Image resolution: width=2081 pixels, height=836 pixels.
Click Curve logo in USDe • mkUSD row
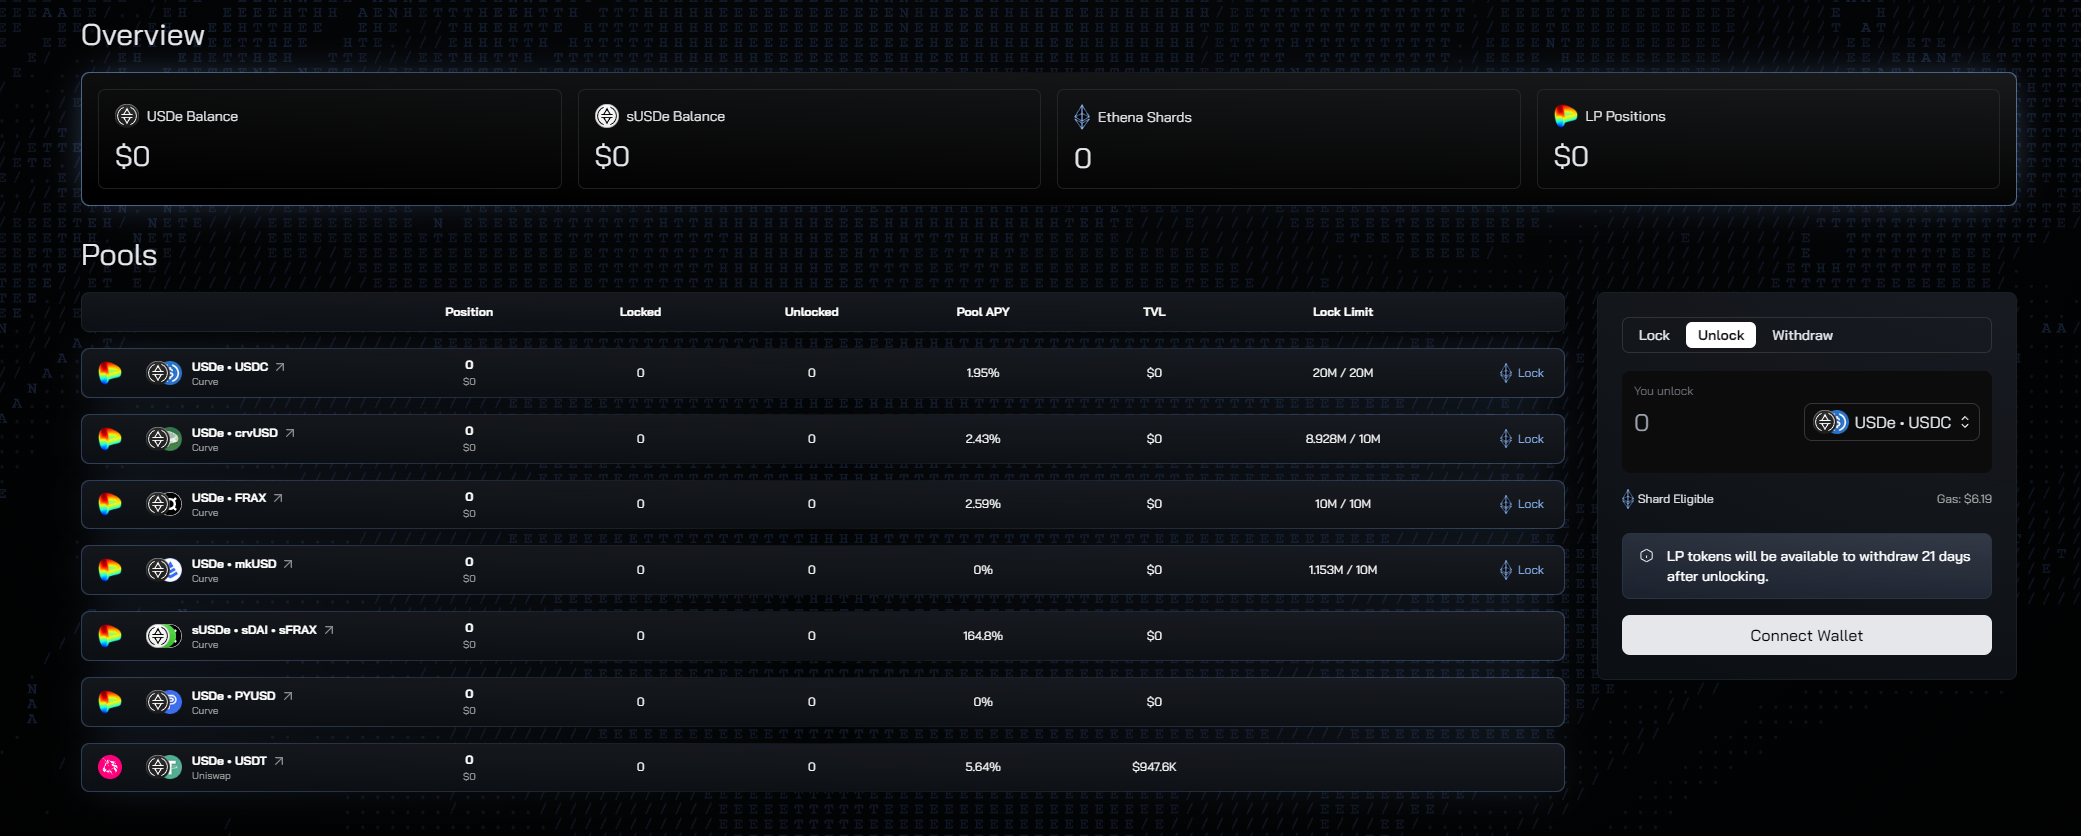[110, 570]
